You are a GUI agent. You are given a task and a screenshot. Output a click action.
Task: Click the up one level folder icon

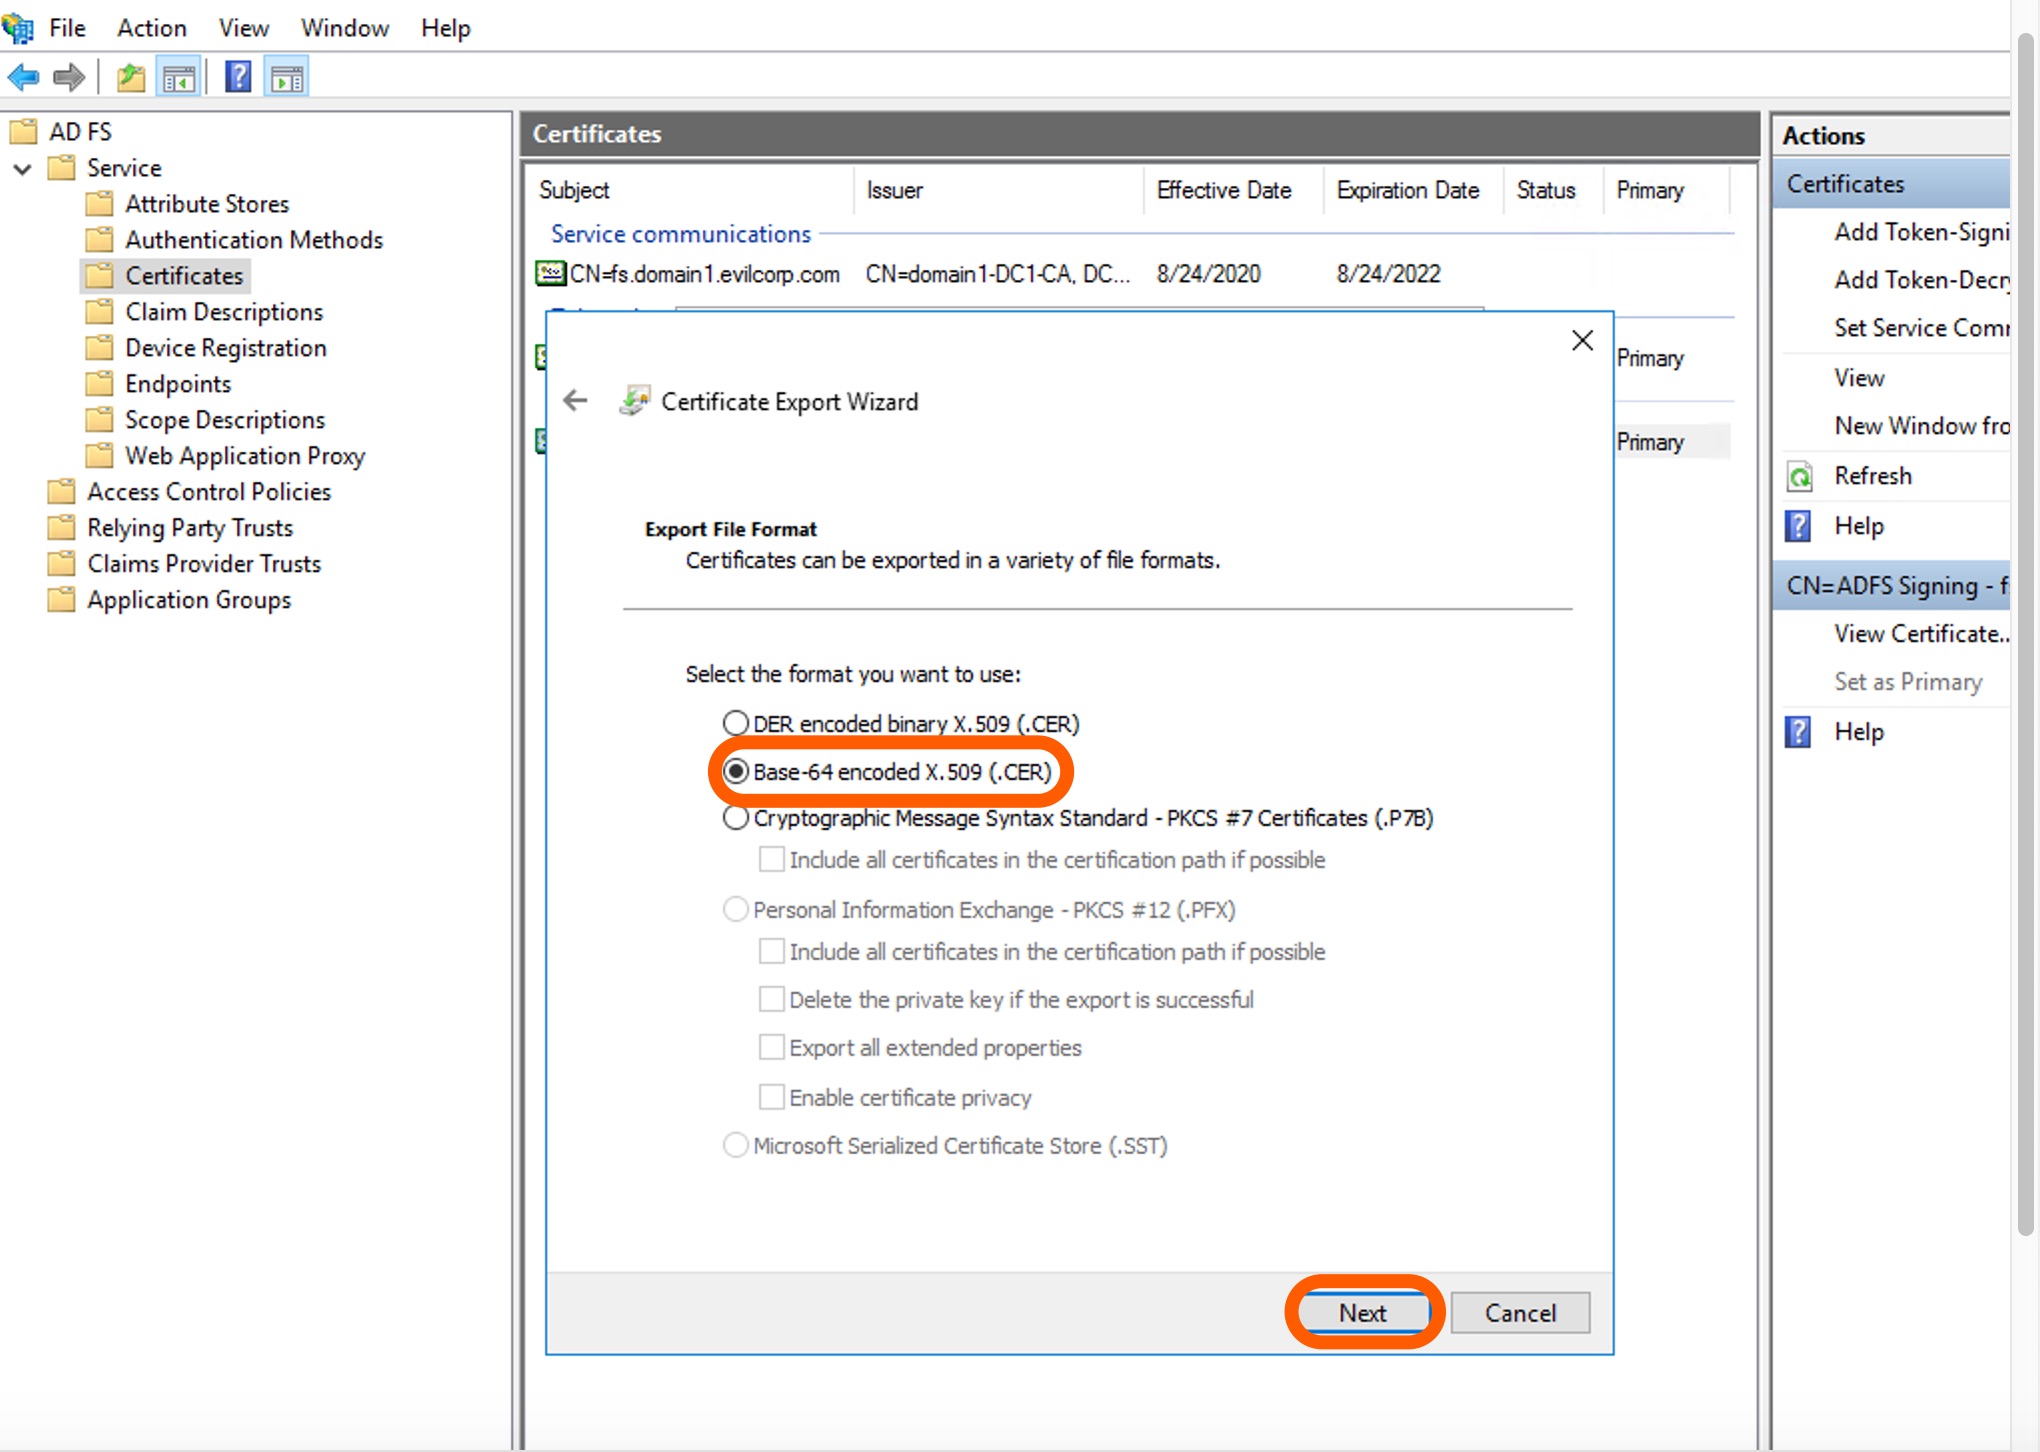pos(130,77)
